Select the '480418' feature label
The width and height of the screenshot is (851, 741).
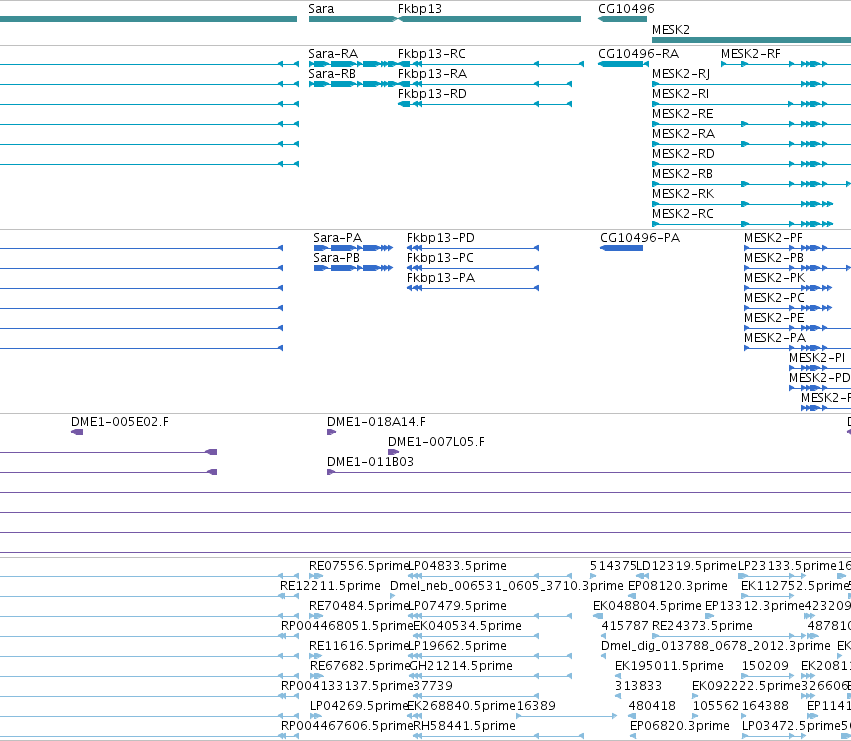(652, 706)
